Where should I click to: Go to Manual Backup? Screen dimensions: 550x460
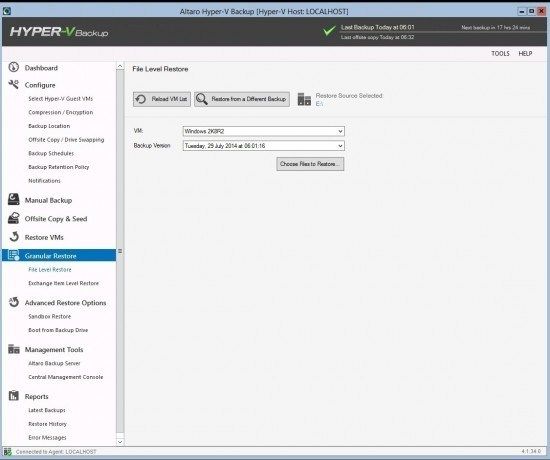click(48, 200)
